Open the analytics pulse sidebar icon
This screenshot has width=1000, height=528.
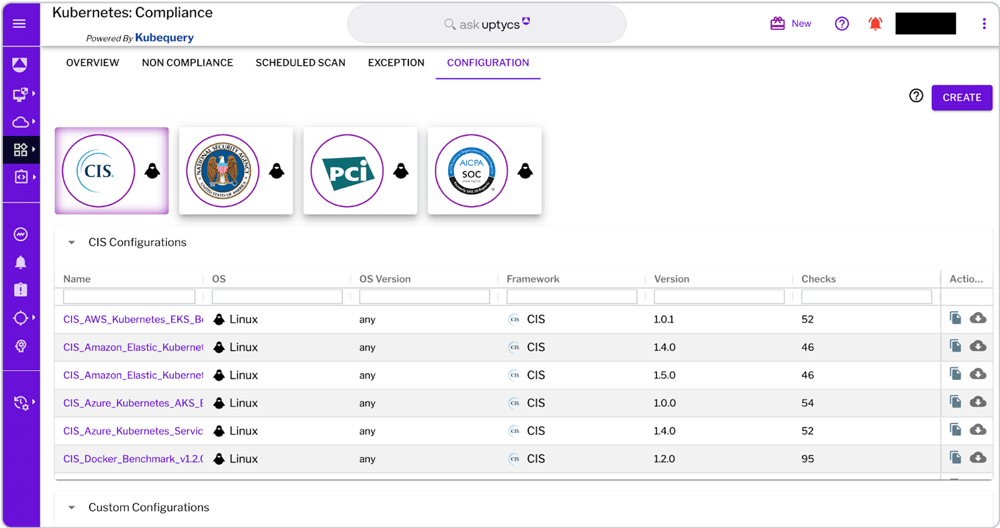pos(20,235)
